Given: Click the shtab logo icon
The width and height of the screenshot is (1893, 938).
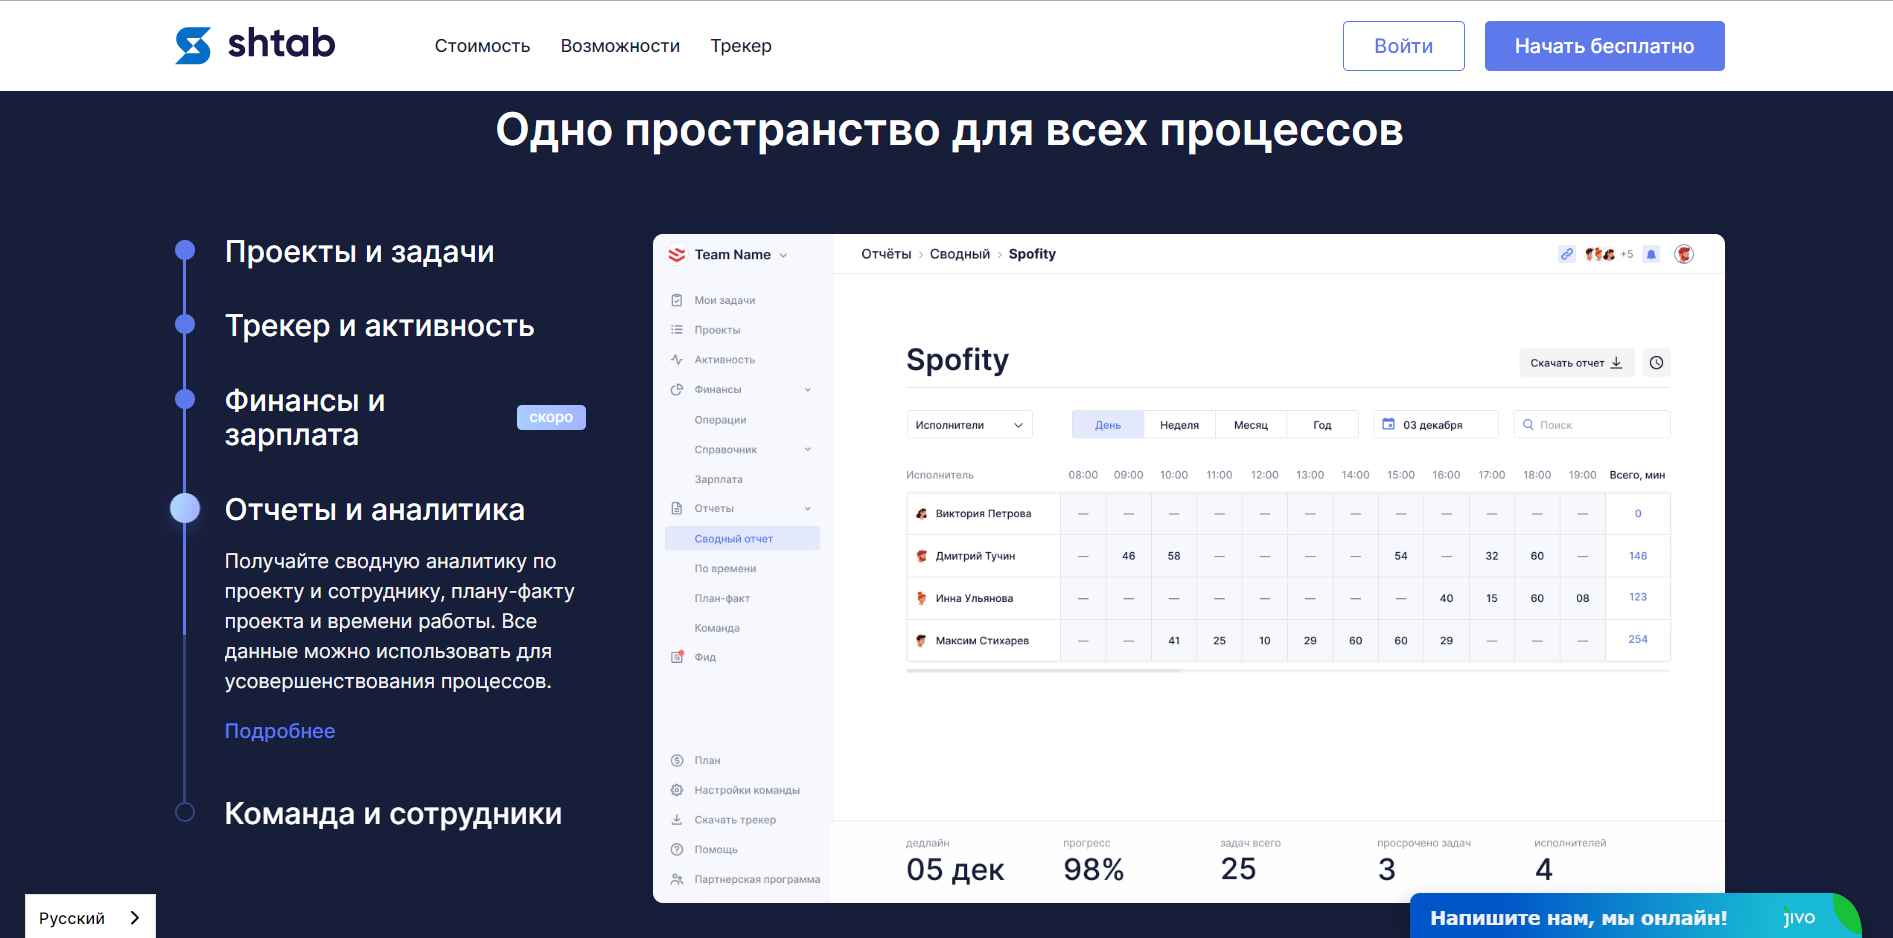Looking at the screenshot, I should (193, 45).
